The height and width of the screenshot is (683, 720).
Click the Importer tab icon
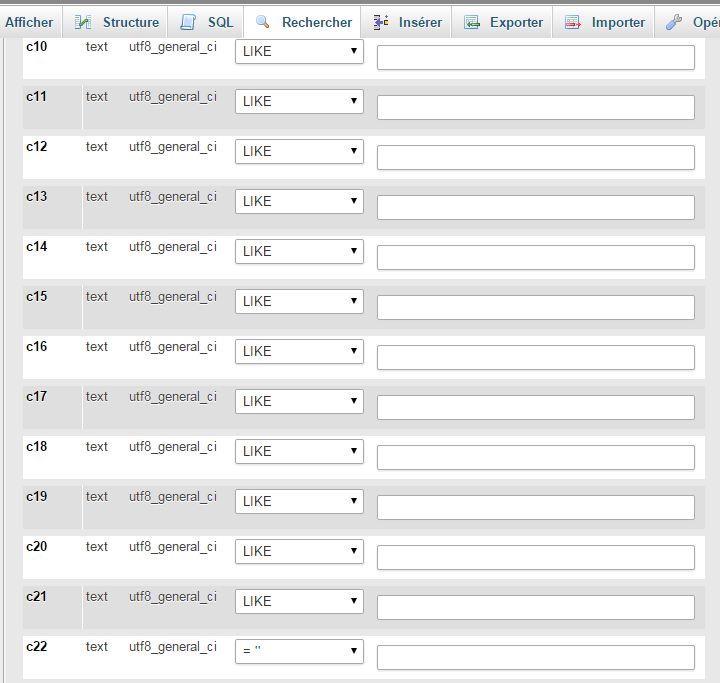pyautogui.click(x=573, y=22)
